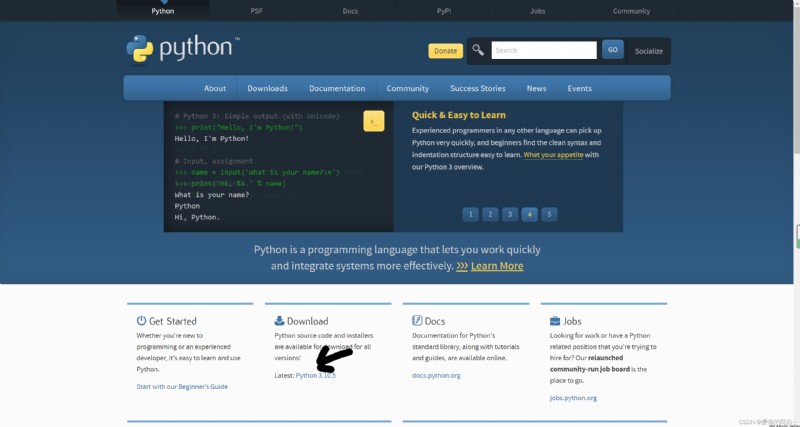The height and width of the screenshot is (427, 800).
Task: Click the magnifying glass search icon
Action: [478, 50]
